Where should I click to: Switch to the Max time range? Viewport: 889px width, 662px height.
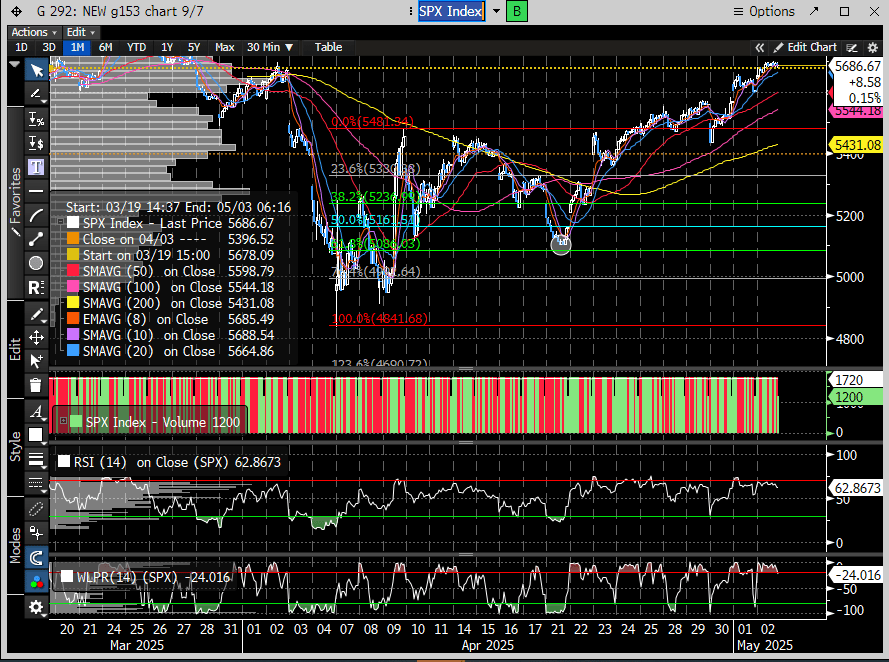click(x=225, y=47)
